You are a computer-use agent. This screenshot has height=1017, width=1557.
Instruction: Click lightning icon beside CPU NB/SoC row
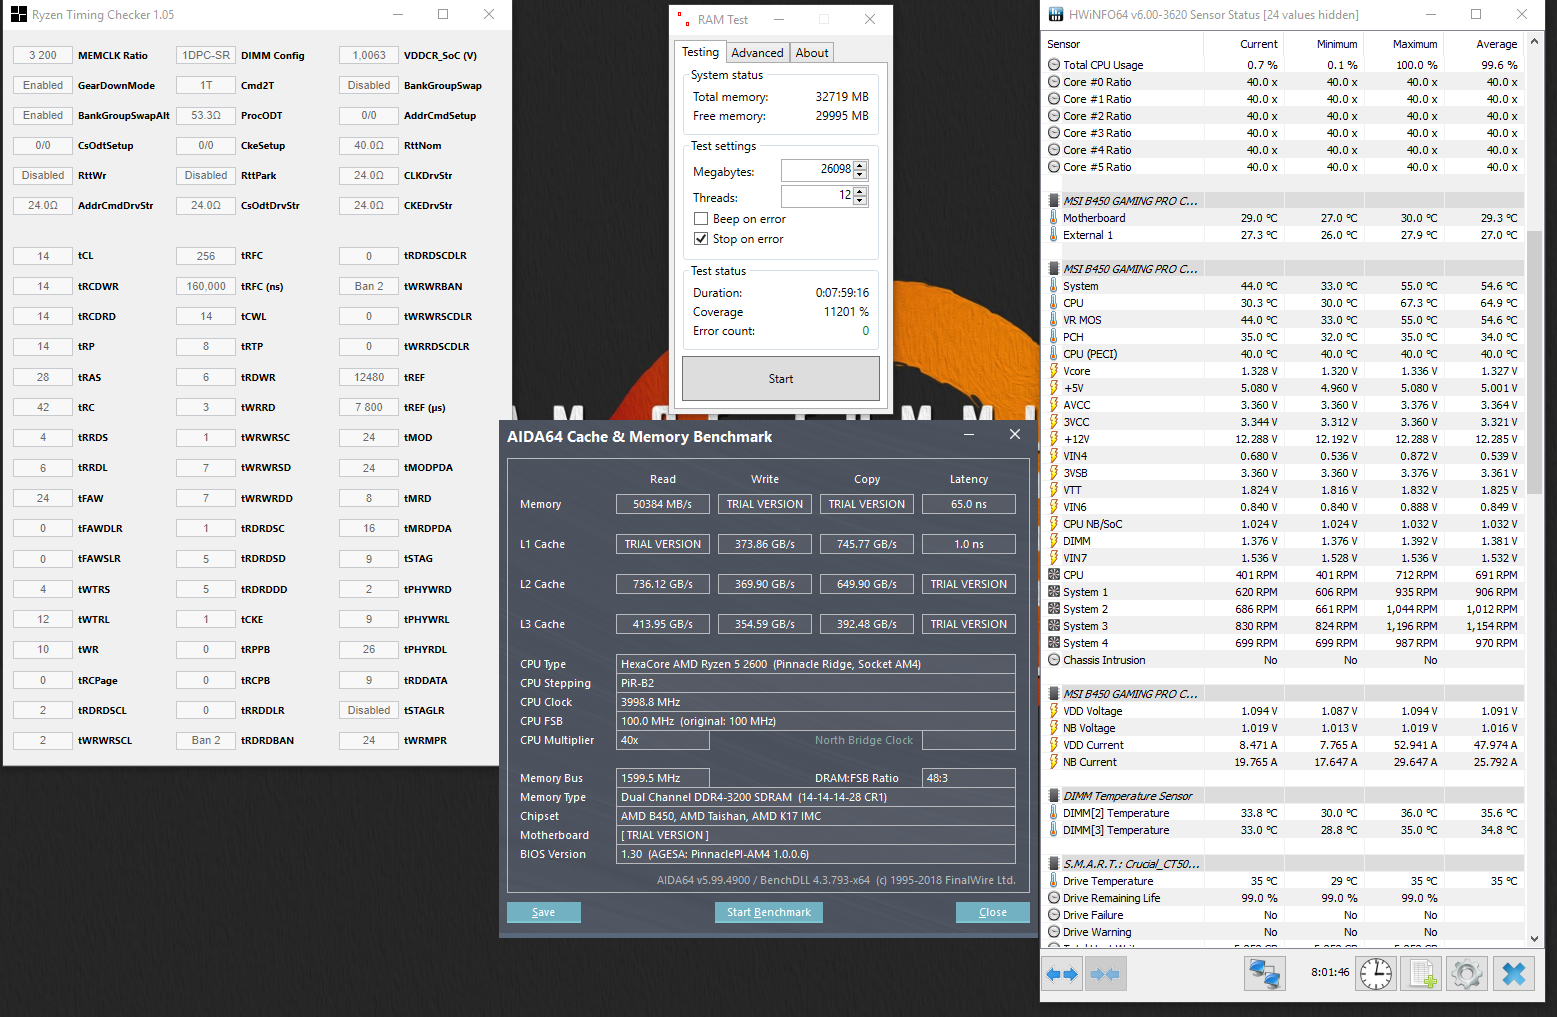(1054, 524)
